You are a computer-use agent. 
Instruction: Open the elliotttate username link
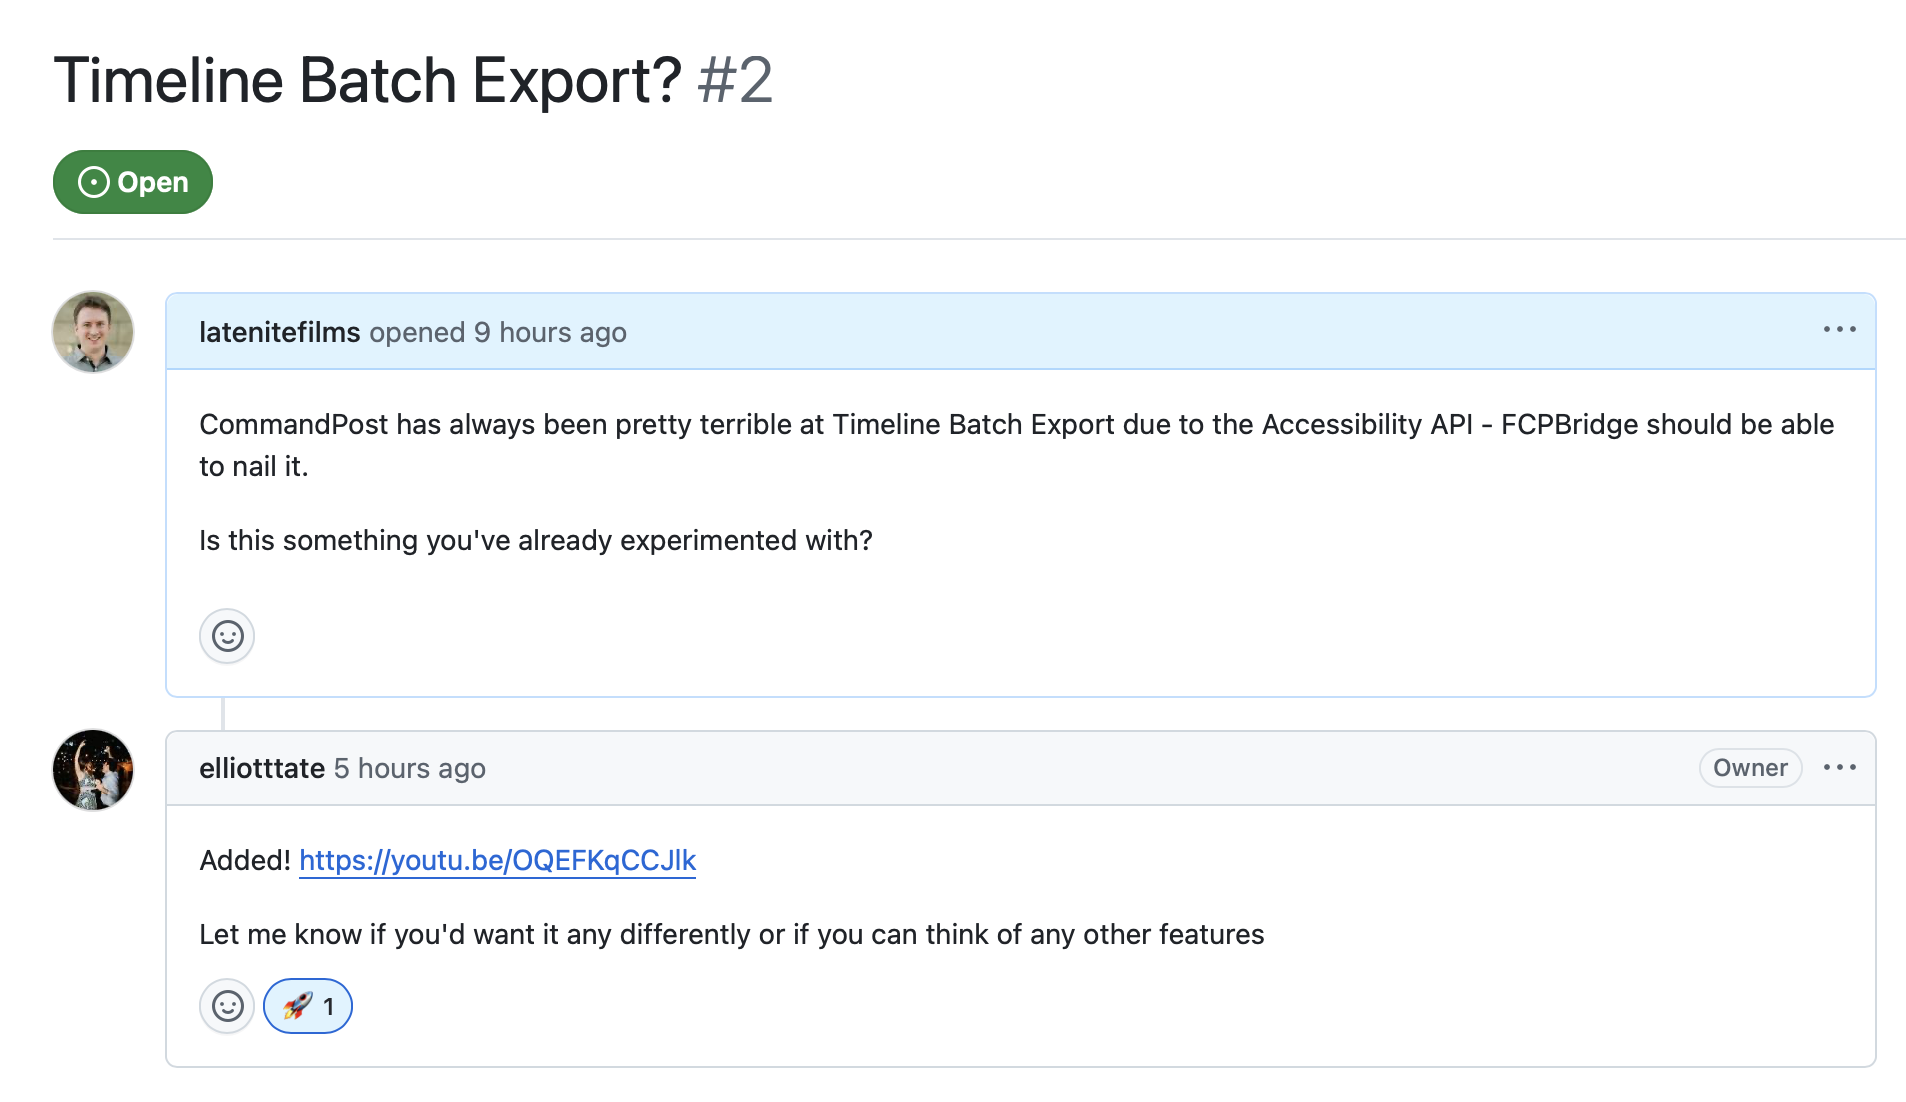[x=262, y=768]
